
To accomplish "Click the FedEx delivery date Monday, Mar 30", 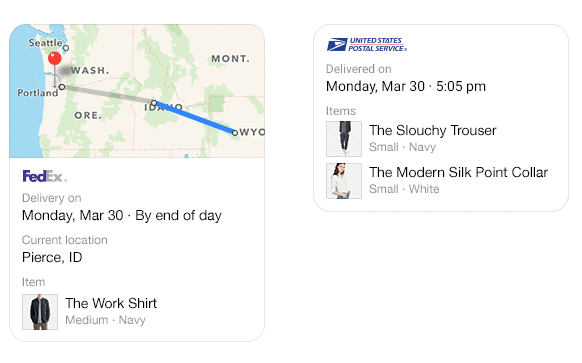I will coord(72,215).
